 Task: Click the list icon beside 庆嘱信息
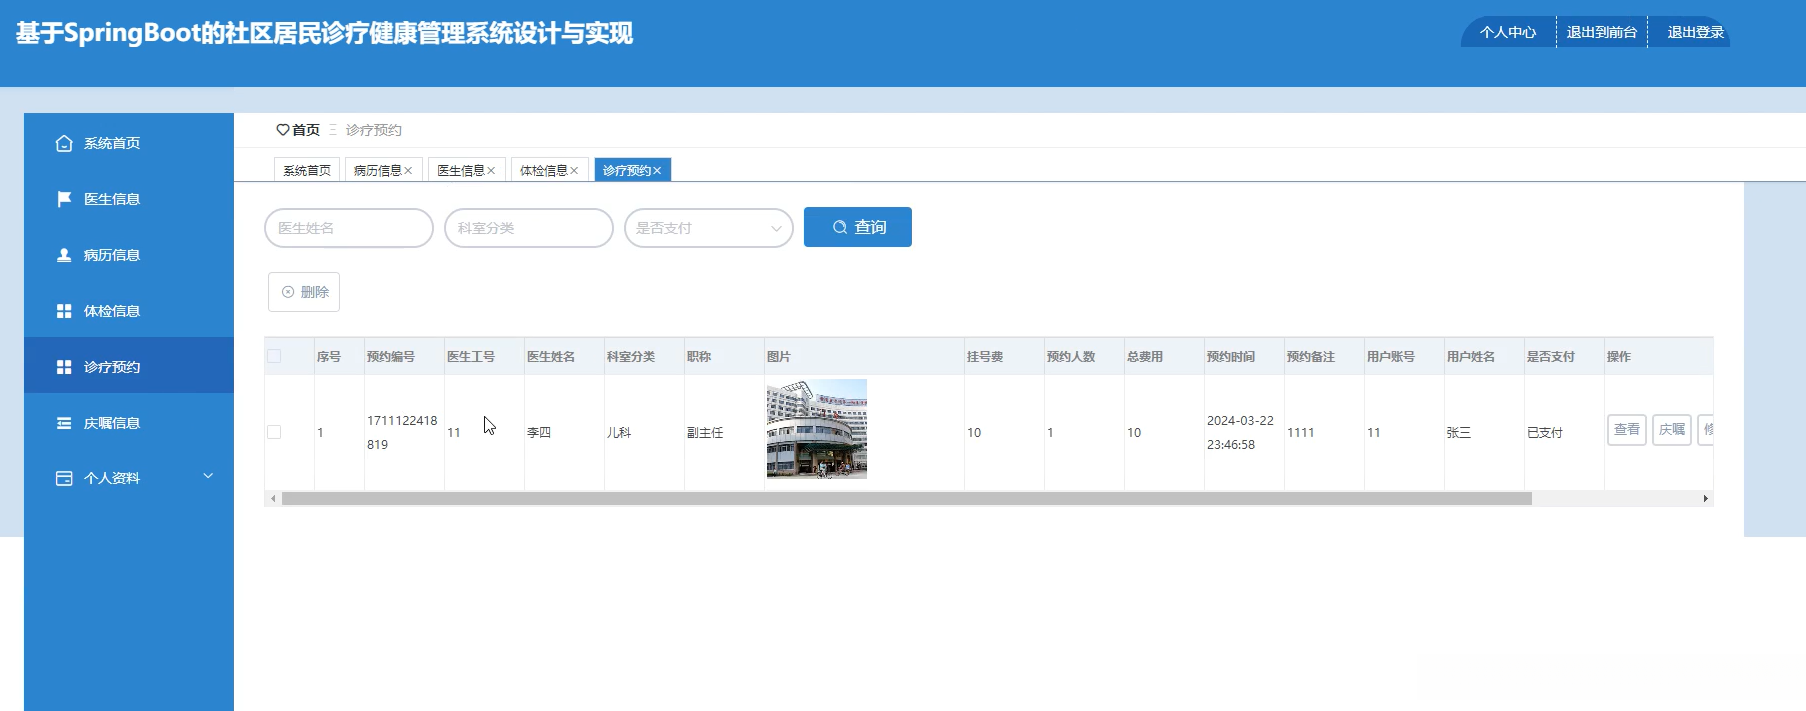point(64,423)
